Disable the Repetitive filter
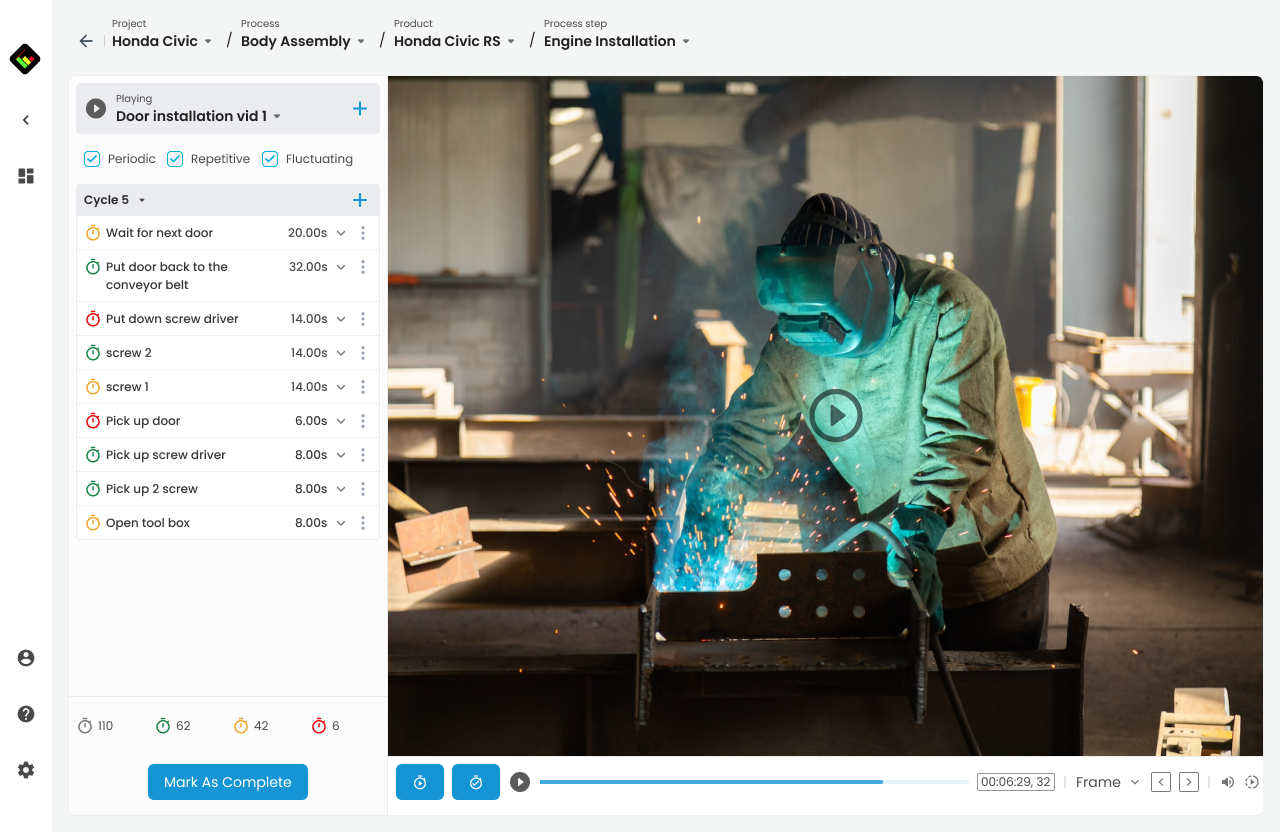The image size is (1280, 832). 174,158
